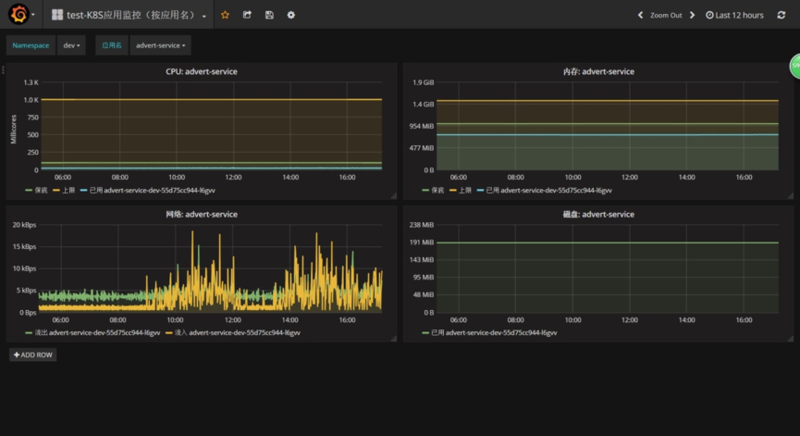The width and height of the screenshot is (800, 436).
Task: Open dashboard settings gear icon
Action: click(291, 15)
